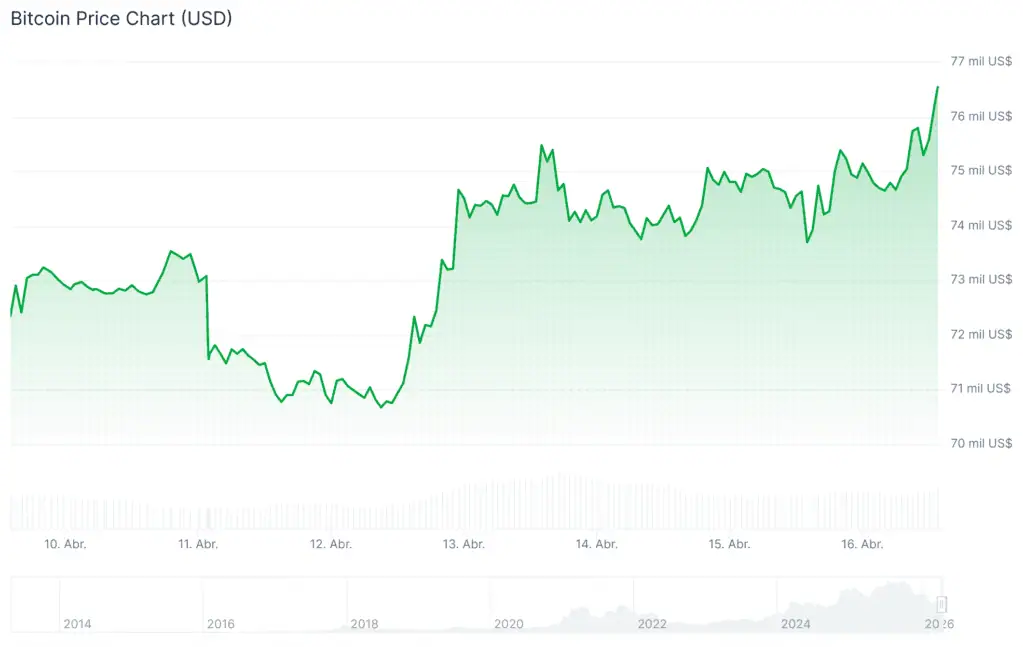Viewport: 1024px width, 648px height.
Task: Select the "70 mil US$" axis label
Action: (981, 443)
